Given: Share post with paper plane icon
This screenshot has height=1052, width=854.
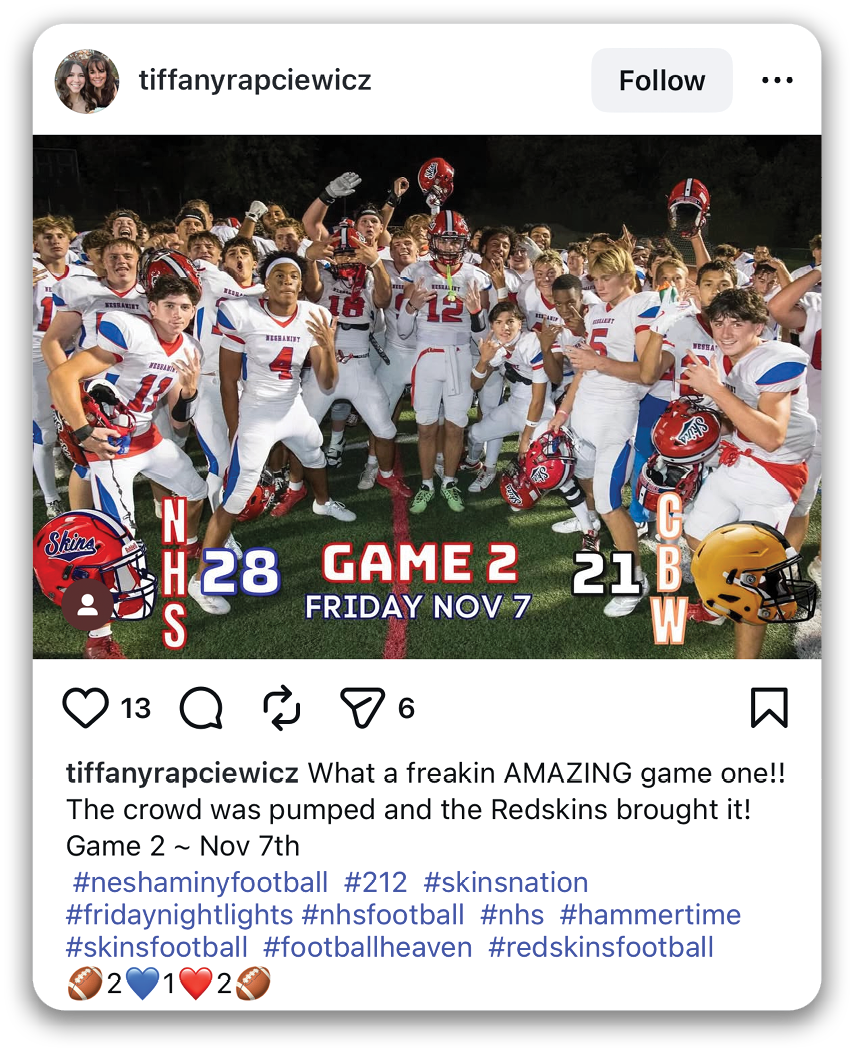Looking at the screenshot, I should (x=363, y=708).
